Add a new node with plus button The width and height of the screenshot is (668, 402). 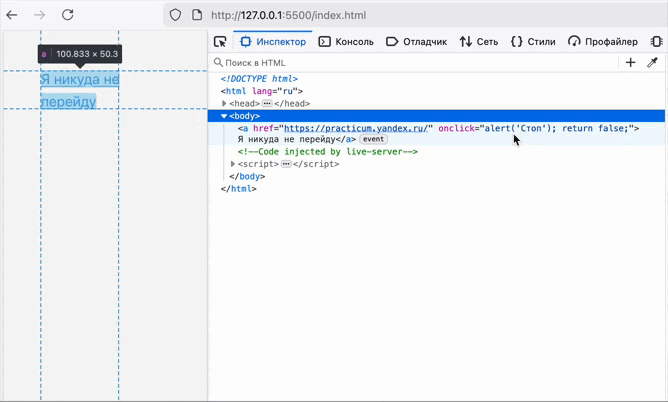coord(631,63)
